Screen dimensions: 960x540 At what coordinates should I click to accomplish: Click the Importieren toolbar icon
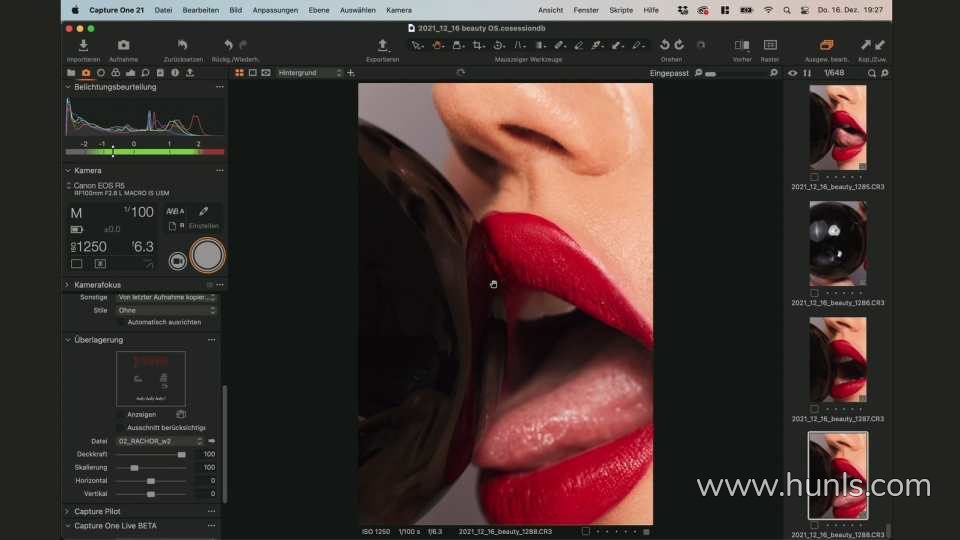tap(83, 46)
